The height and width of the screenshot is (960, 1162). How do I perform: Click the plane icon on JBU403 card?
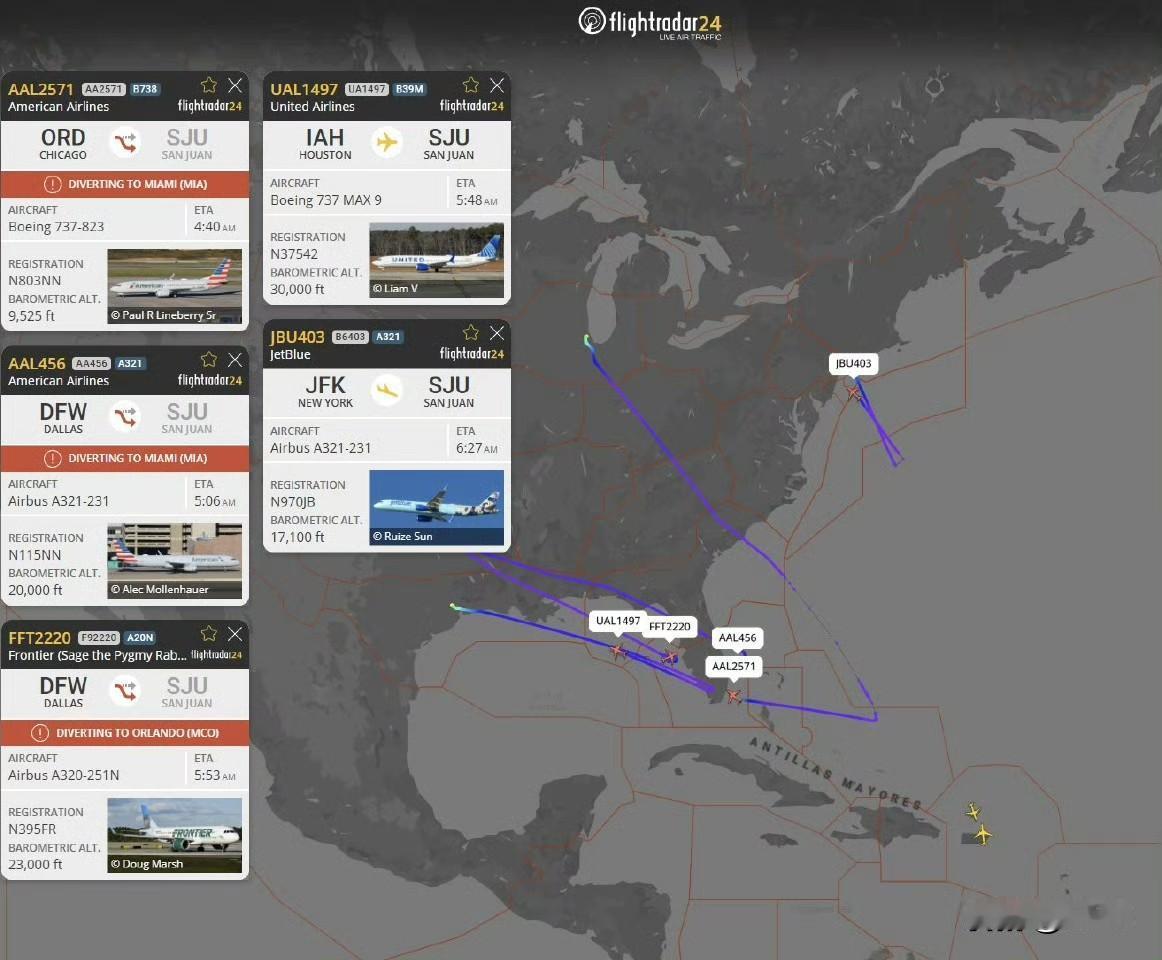pyautogui.click(x=387, y=390)
